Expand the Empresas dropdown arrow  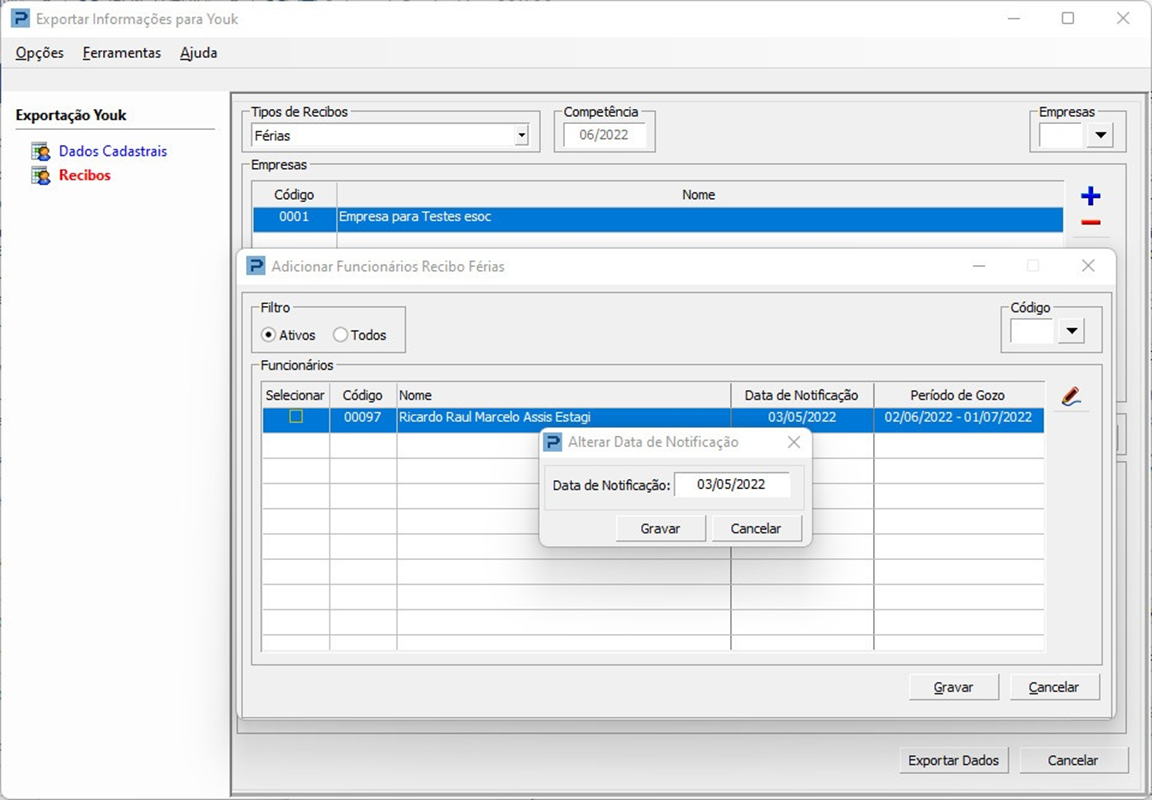1100,135
